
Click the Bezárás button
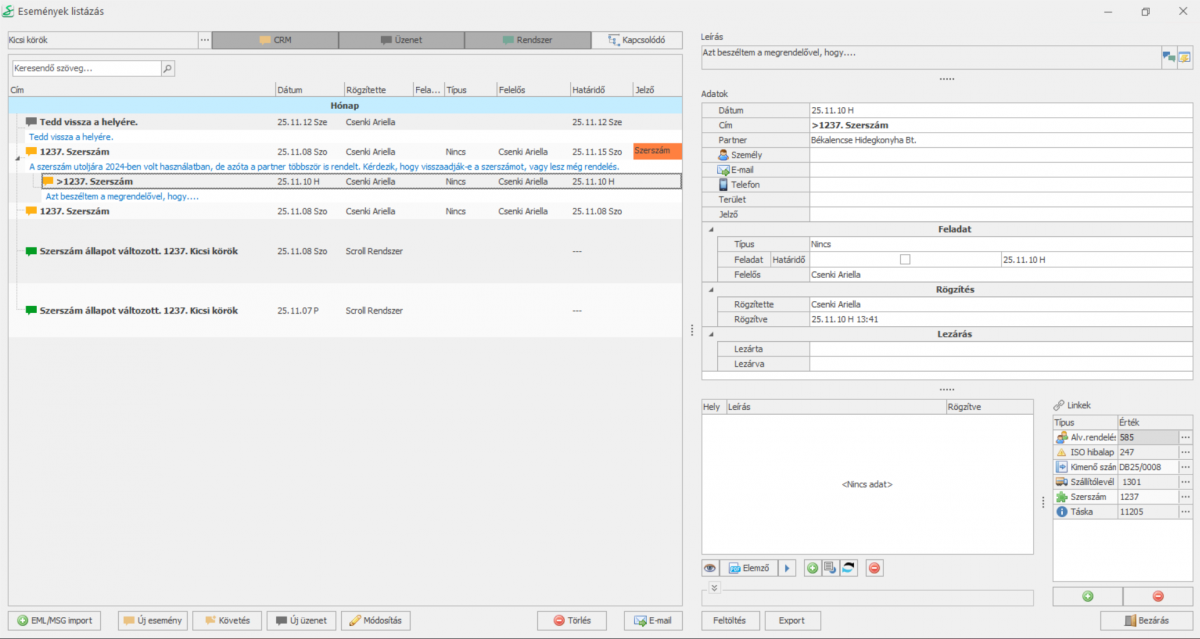tap(1146, 620)
